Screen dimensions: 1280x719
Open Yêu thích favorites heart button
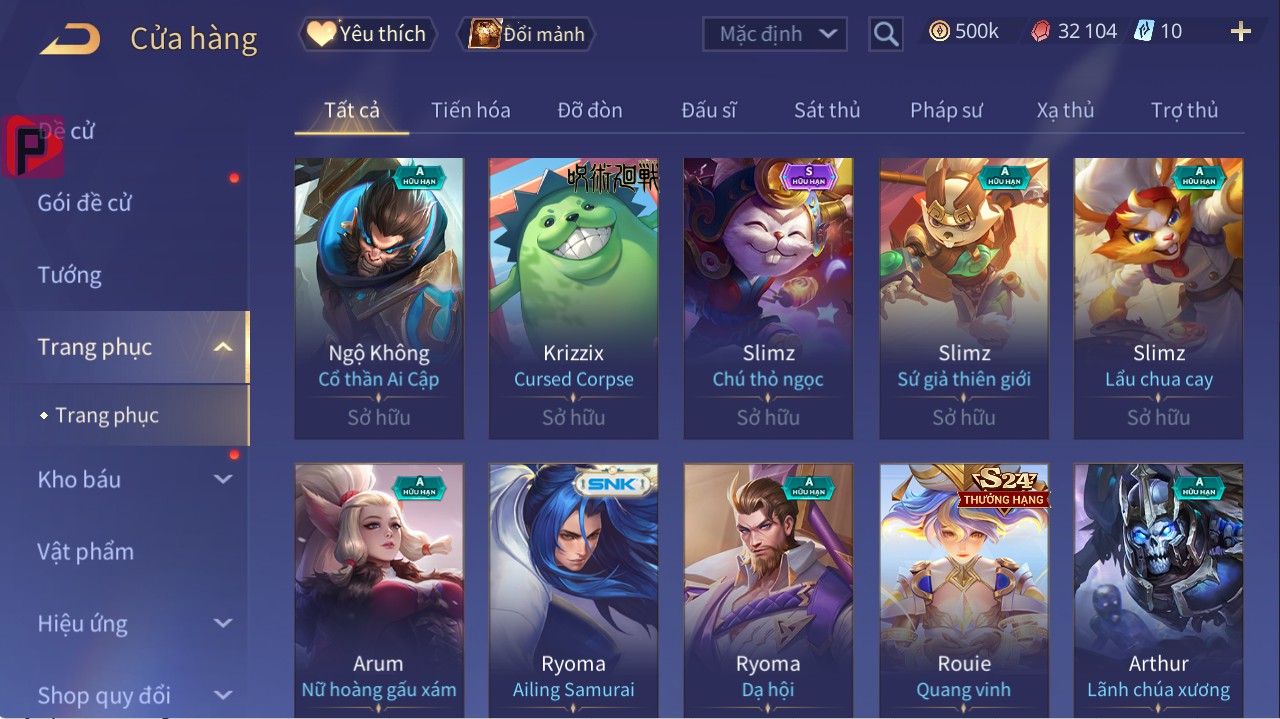coord(368,34)
